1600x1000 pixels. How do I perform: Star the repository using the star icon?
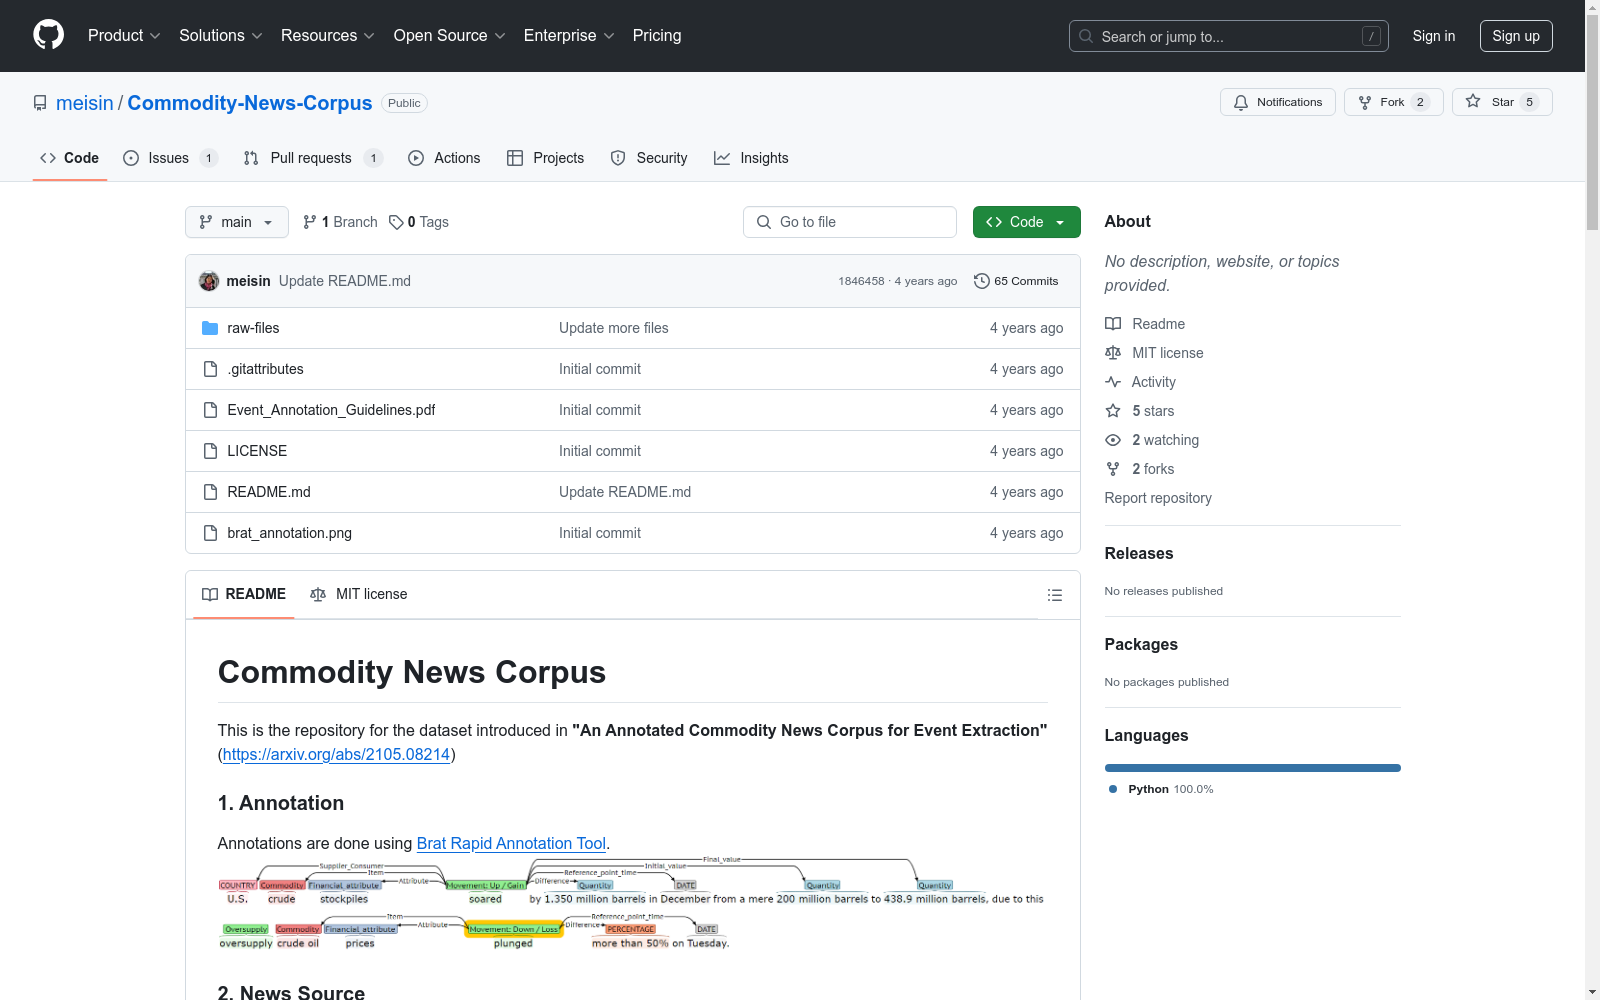(x=1473, y=101)
